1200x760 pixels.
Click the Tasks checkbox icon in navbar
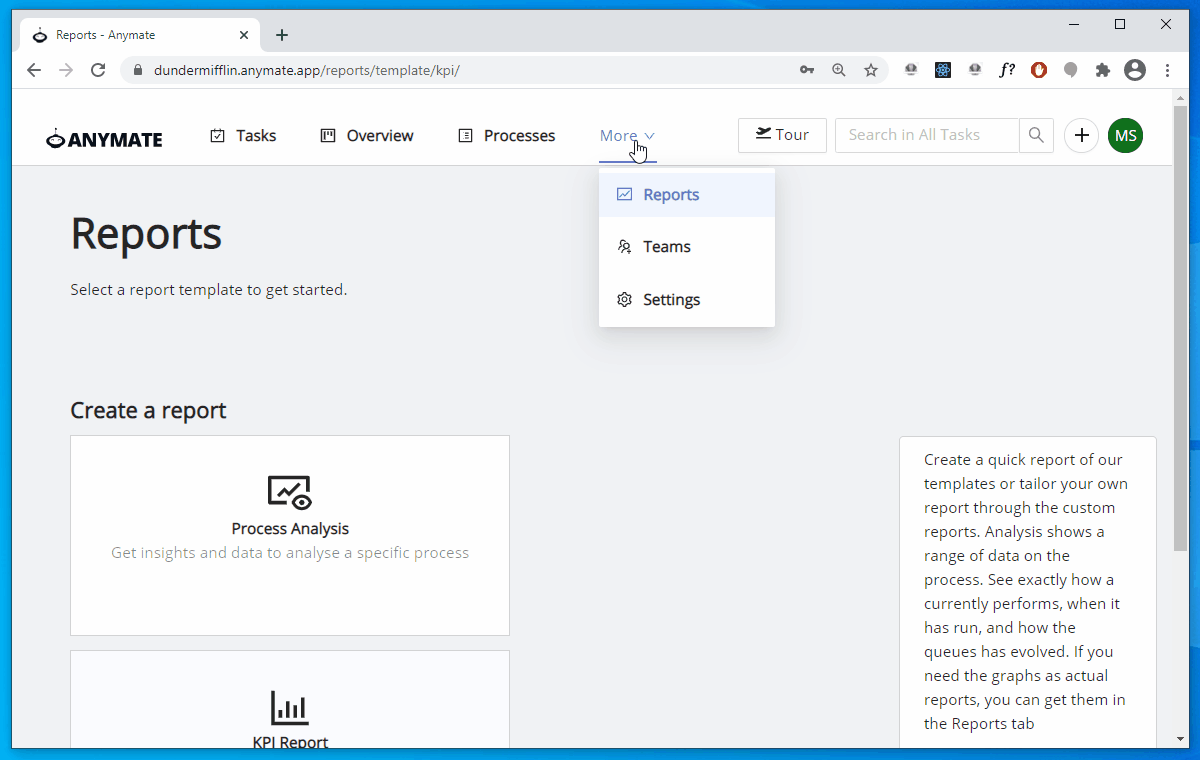[x=218, y=135]
